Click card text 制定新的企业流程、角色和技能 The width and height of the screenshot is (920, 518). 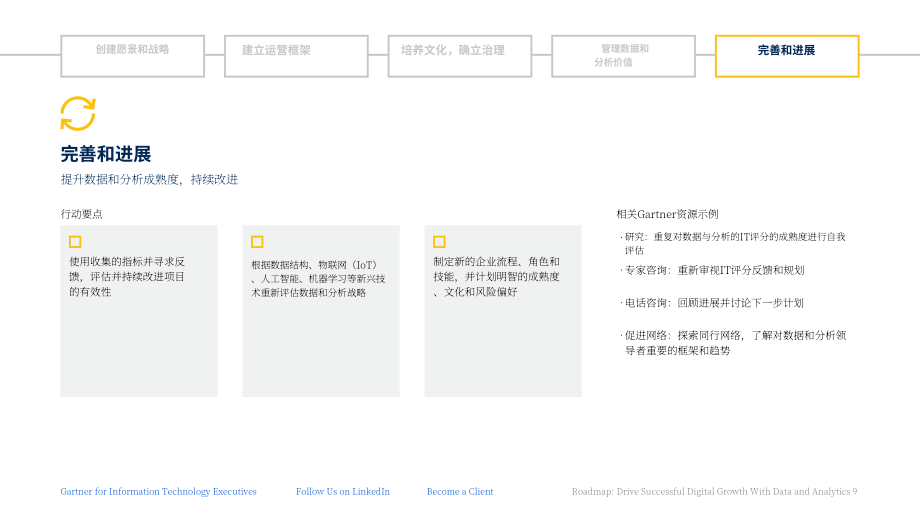coord(496,276)
